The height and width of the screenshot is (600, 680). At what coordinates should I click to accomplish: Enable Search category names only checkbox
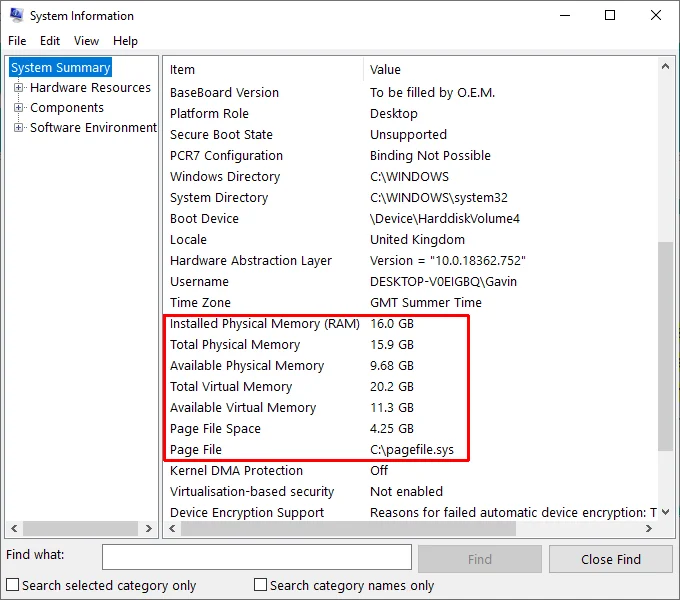[x=260, y=585]
